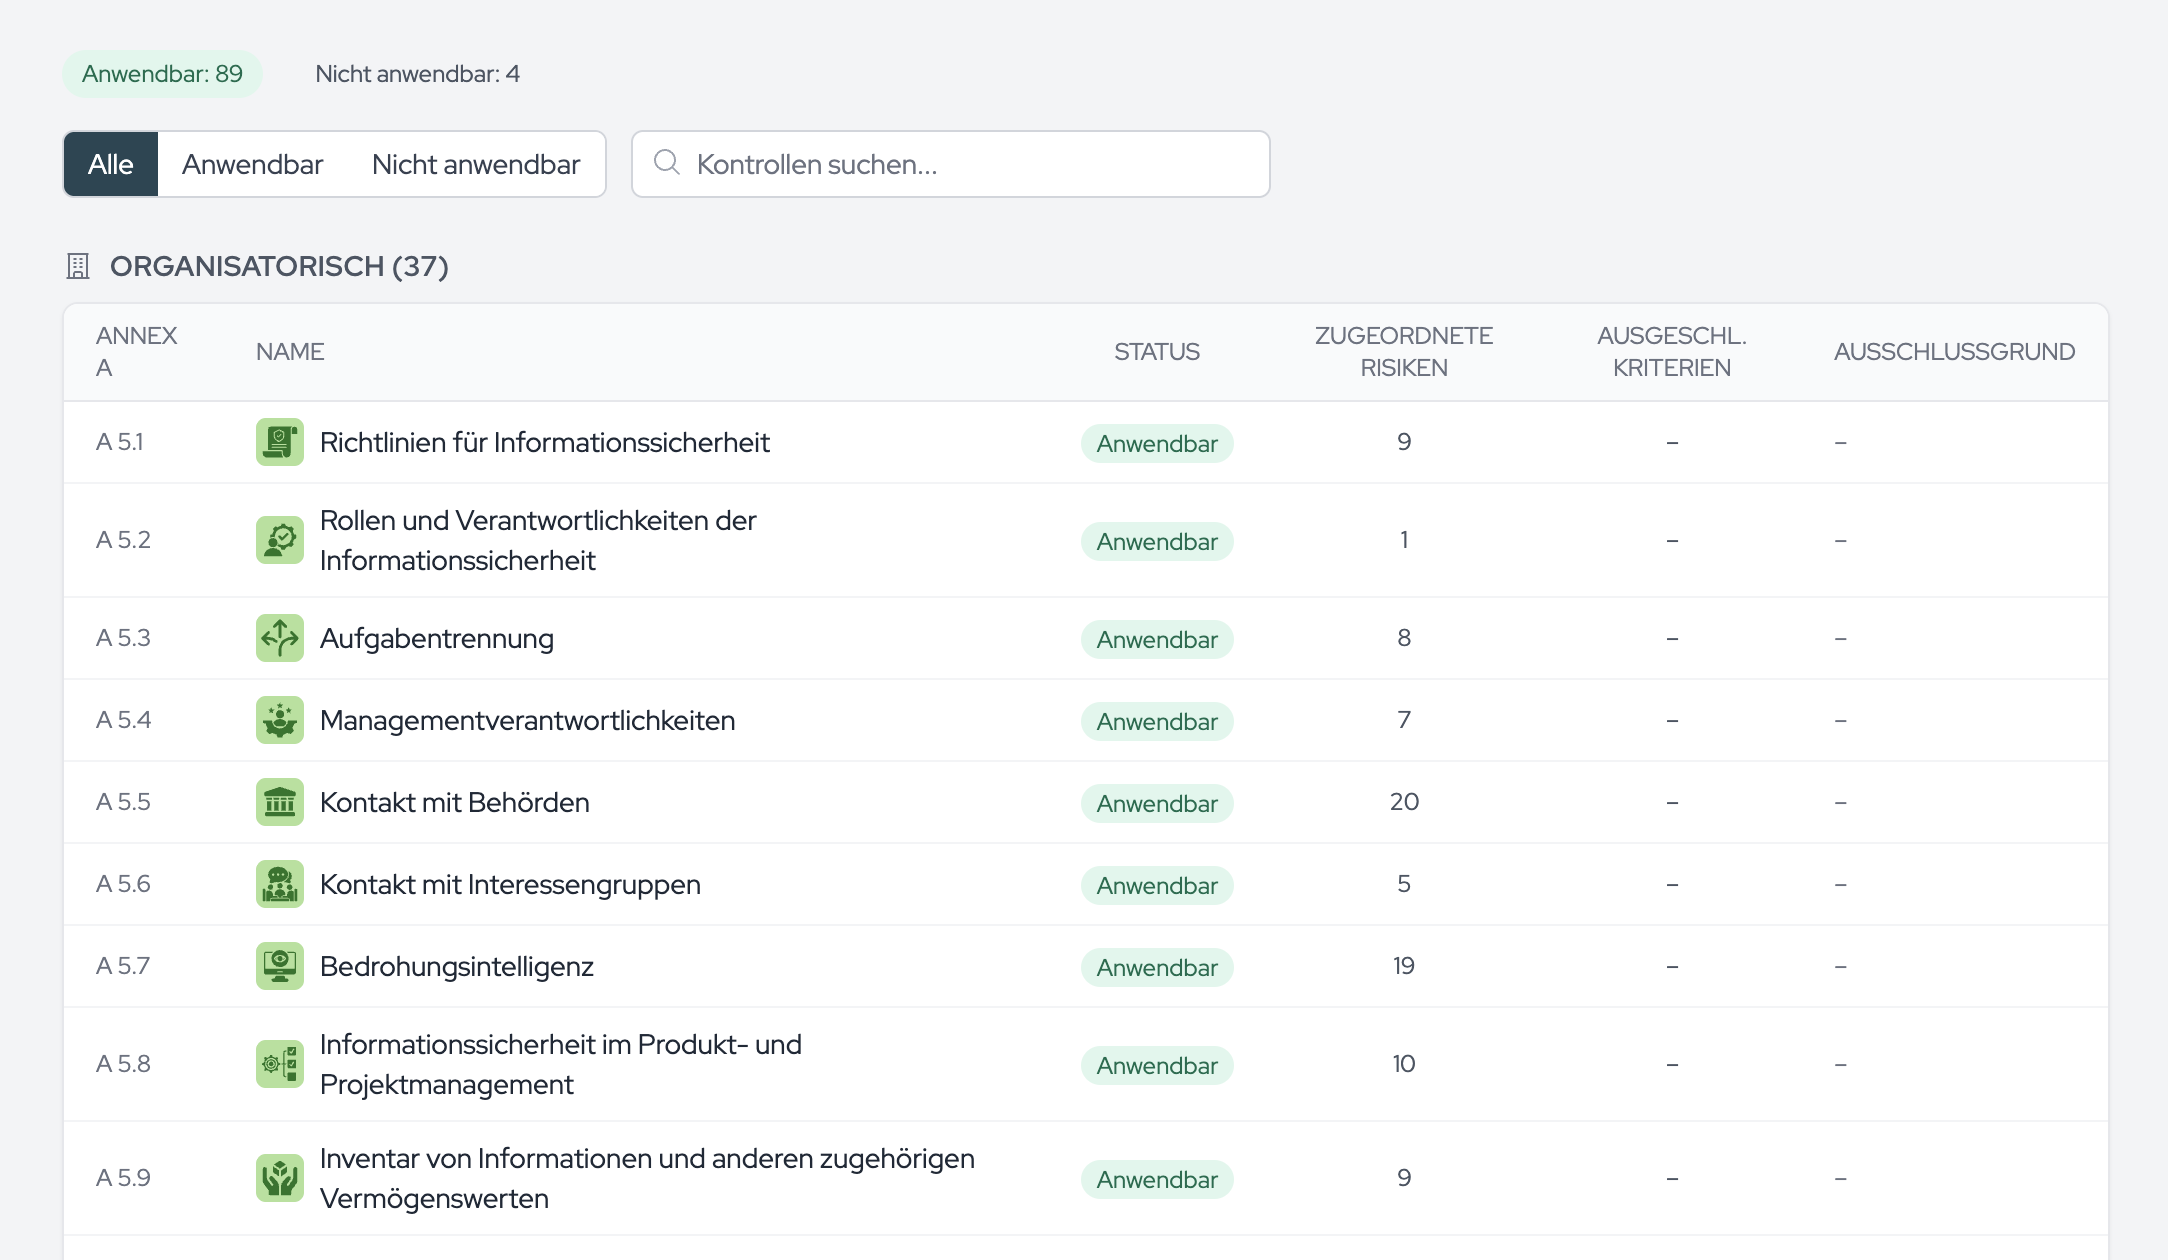The height and width of the screenshot is (1260, 2168).
Task: Click the Produkt- und Projektmanagement icon
Action: click(x=280, y=1064)
